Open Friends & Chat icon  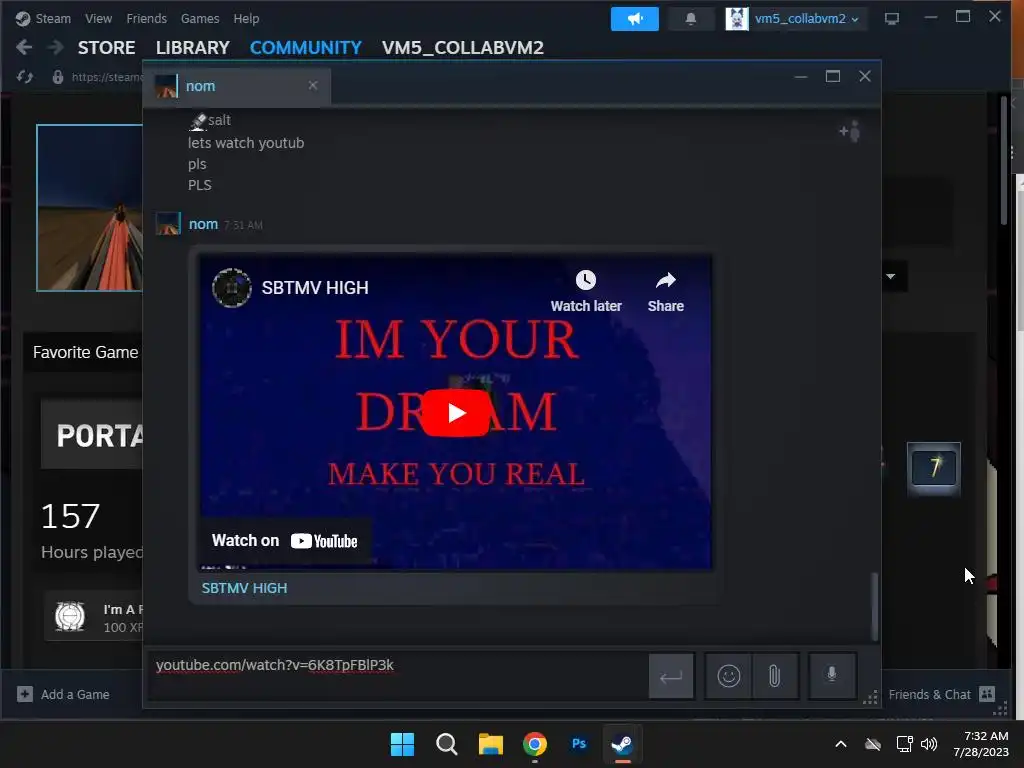coord(987,694)
